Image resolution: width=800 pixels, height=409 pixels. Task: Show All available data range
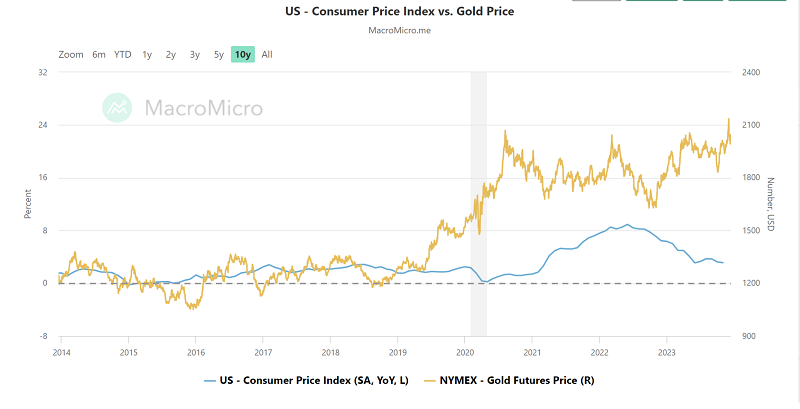tap(267, 54)
